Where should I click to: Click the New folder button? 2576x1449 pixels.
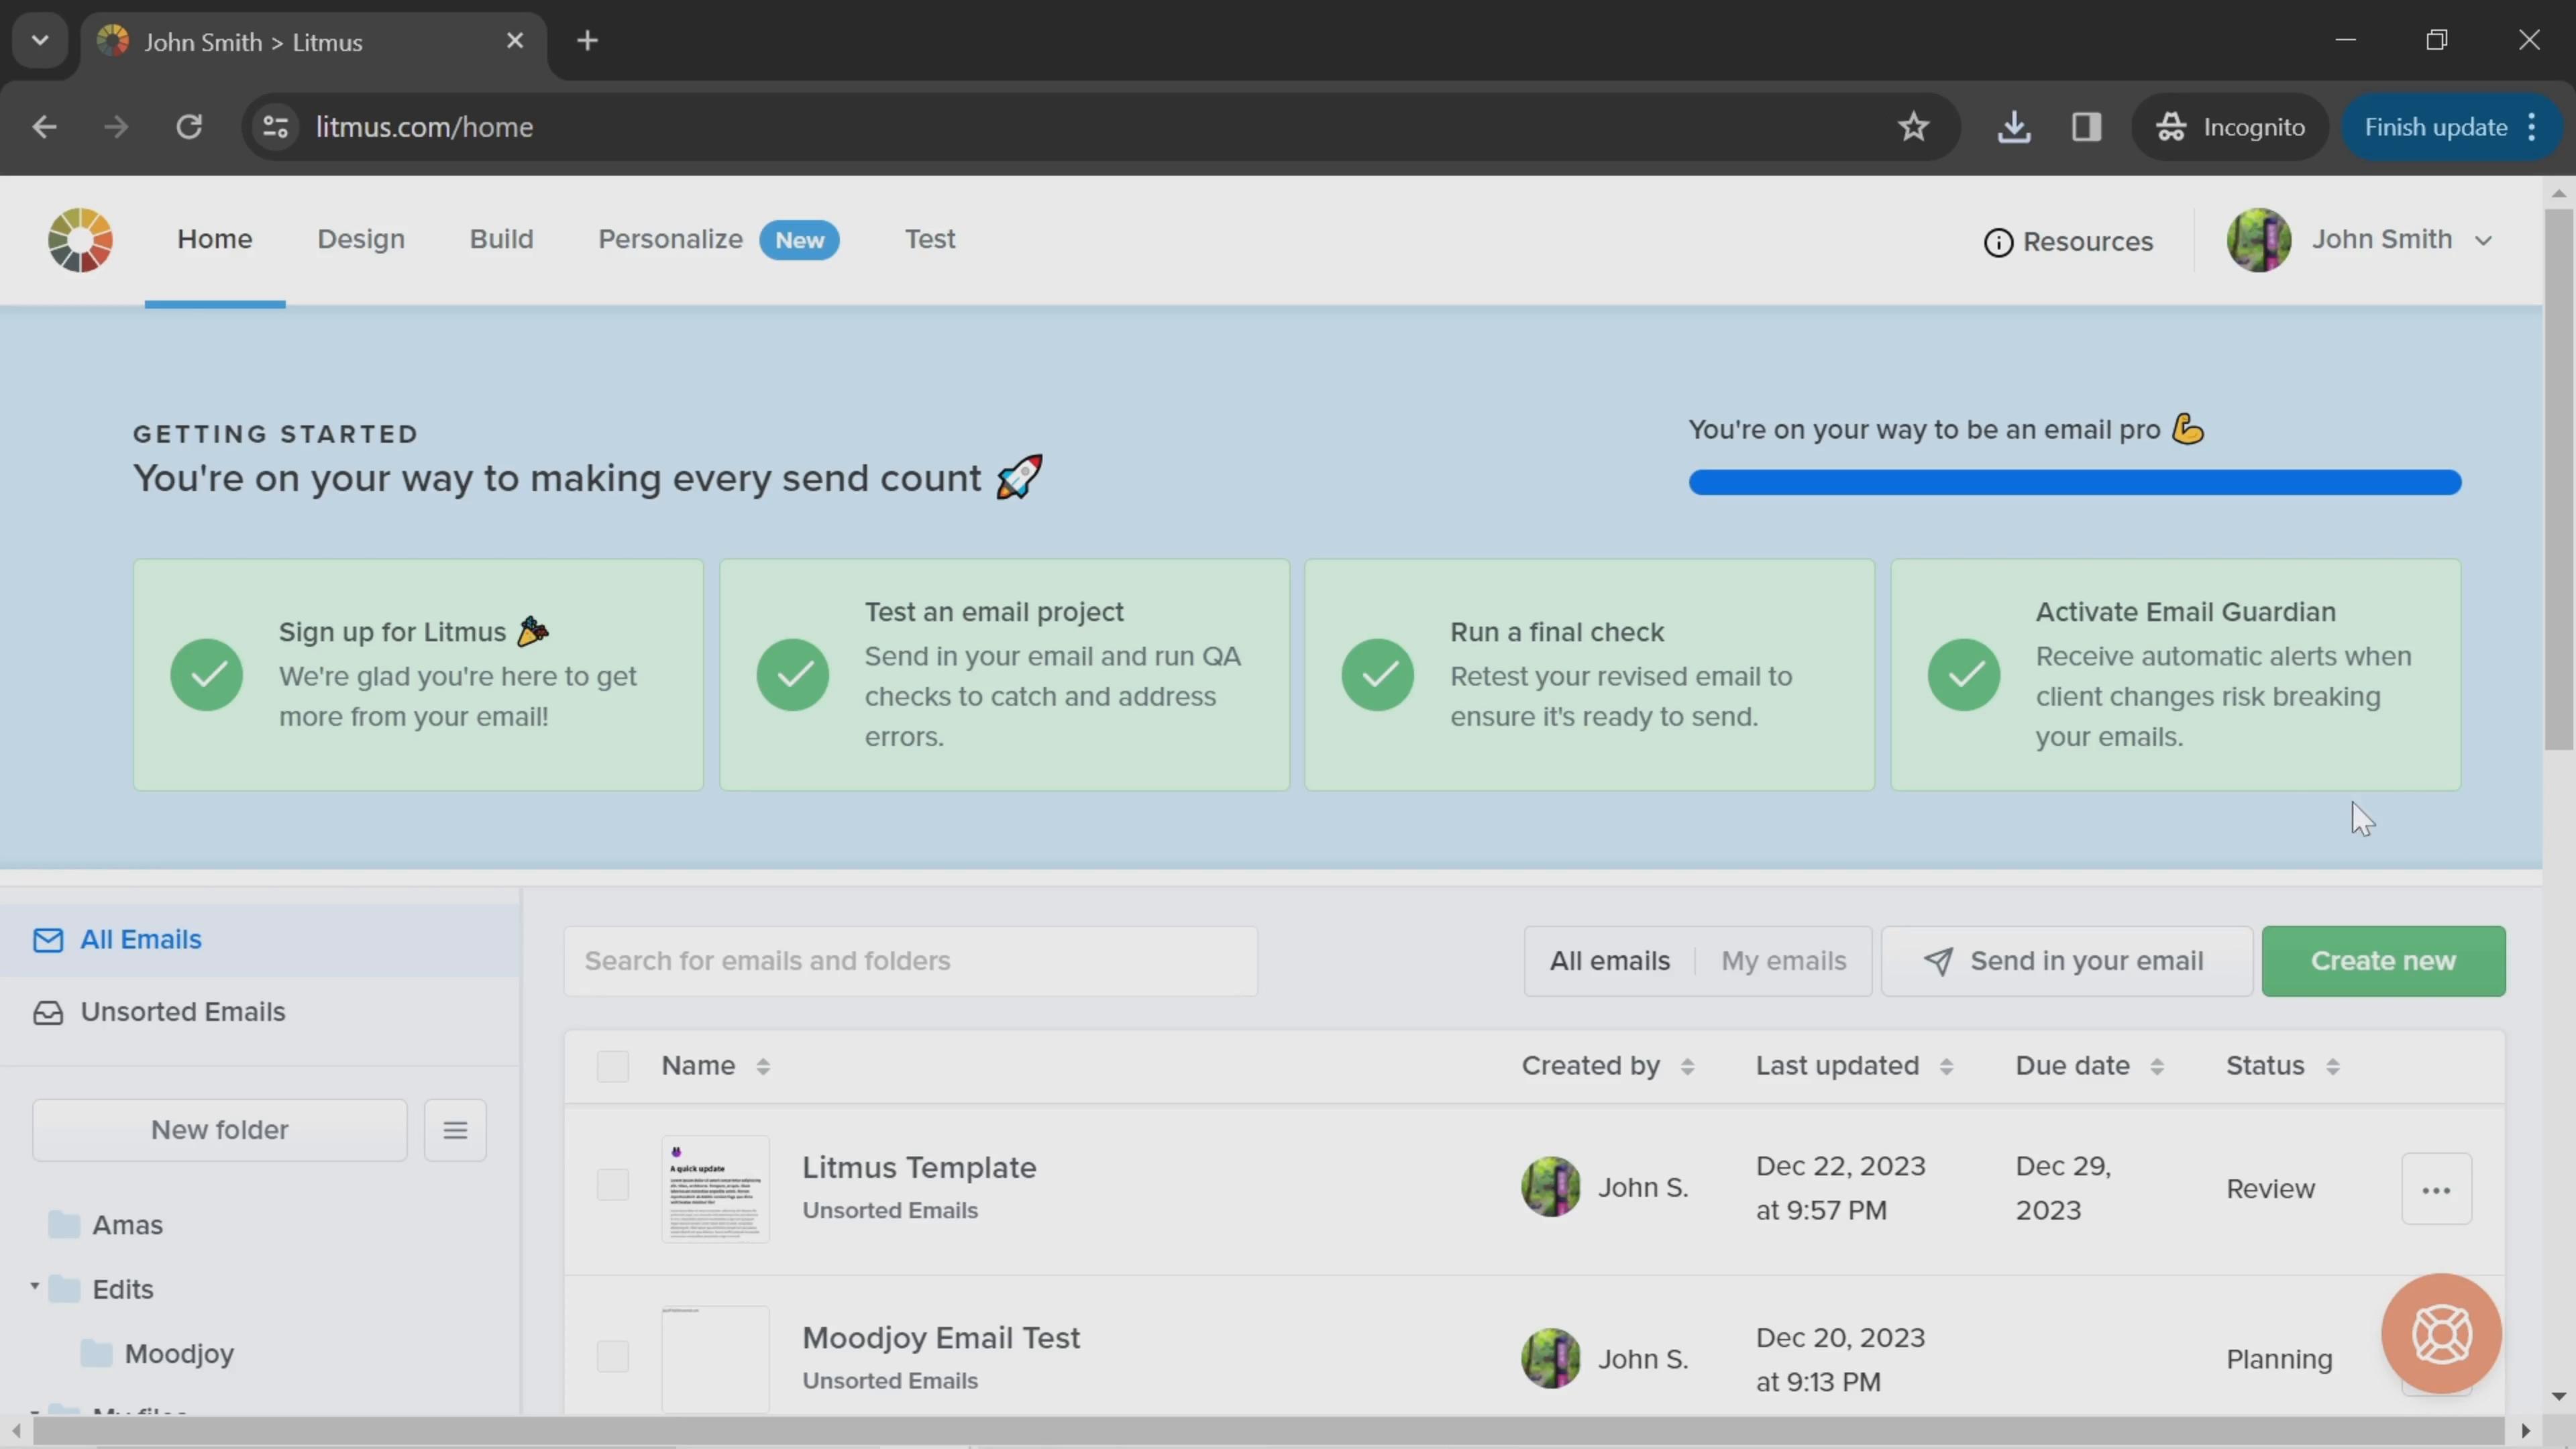pyautogui.click(x=219, y=1129)
